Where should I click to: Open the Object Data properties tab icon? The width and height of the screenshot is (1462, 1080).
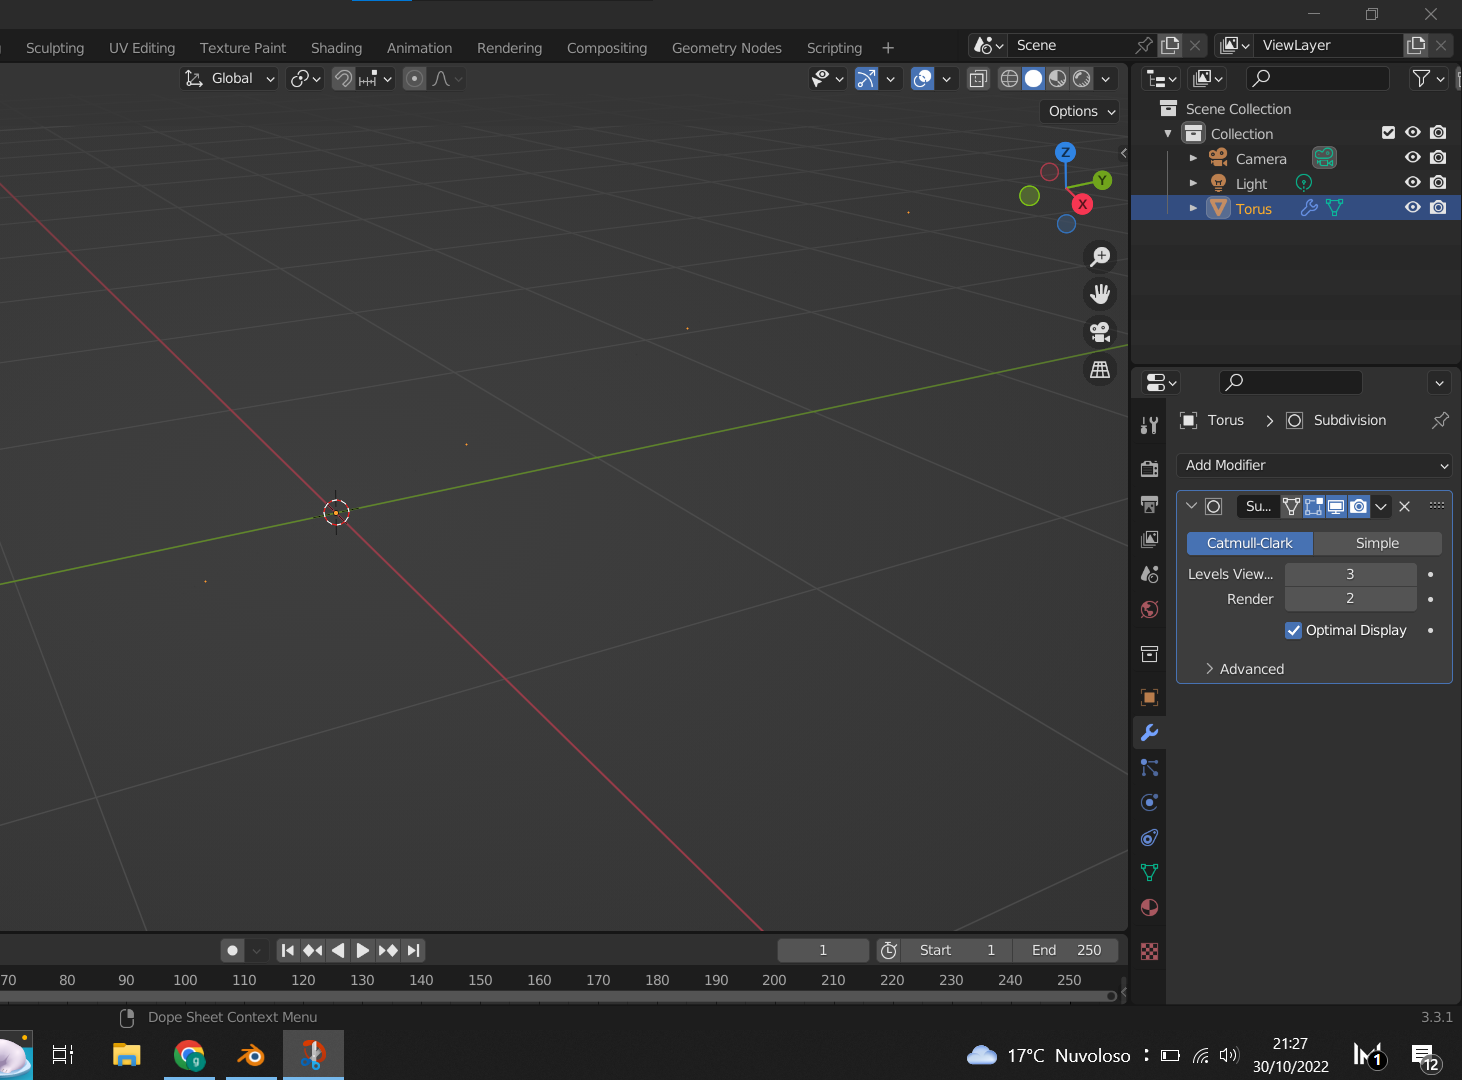click(1150, 873)
